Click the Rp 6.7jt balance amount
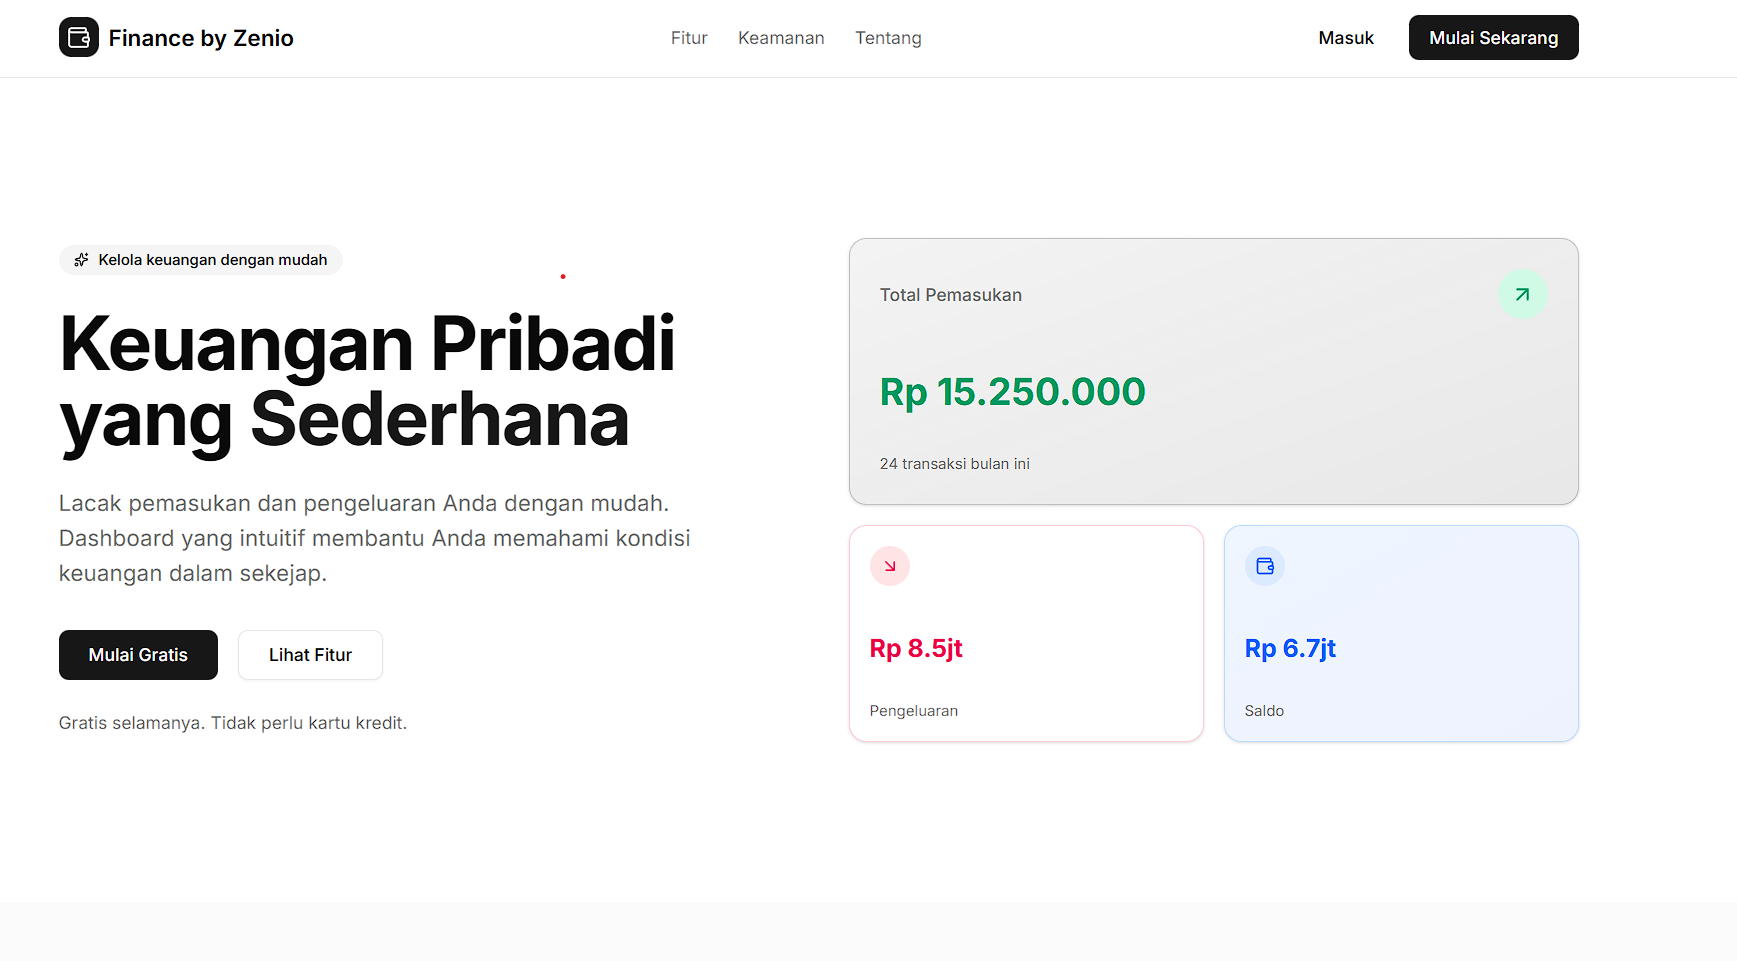Image resolution: width=1737 pixels, height=961 pixels. tap(1290, 649)
